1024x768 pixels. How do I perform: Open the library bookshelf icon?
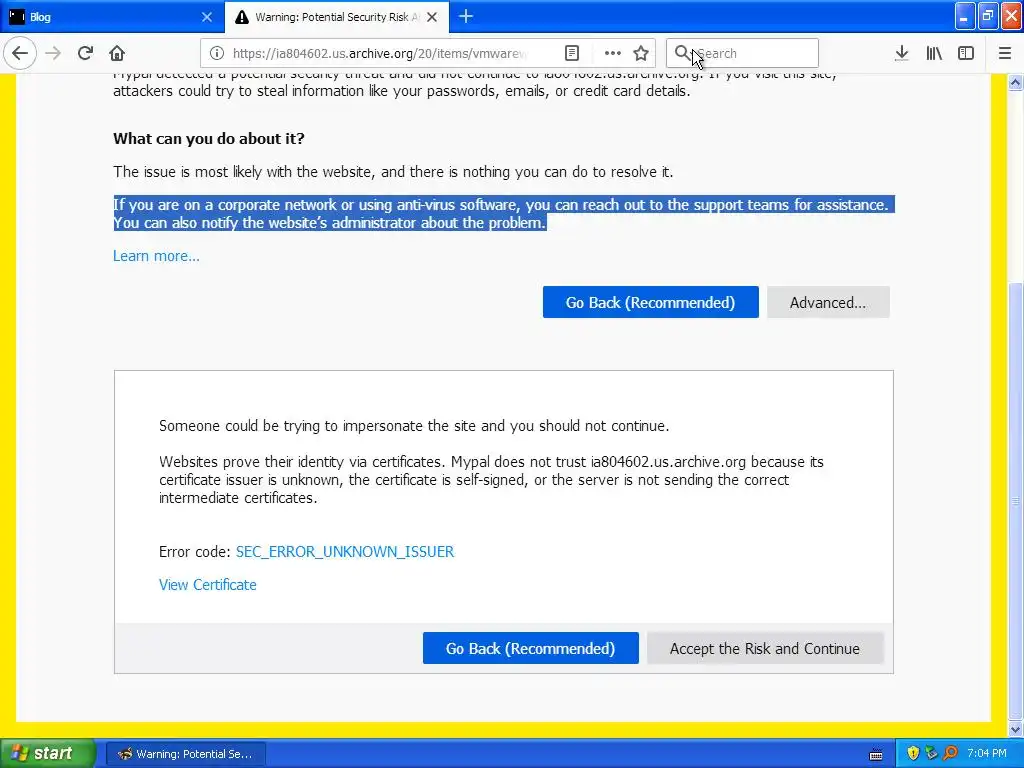click(x=934, y=53)
